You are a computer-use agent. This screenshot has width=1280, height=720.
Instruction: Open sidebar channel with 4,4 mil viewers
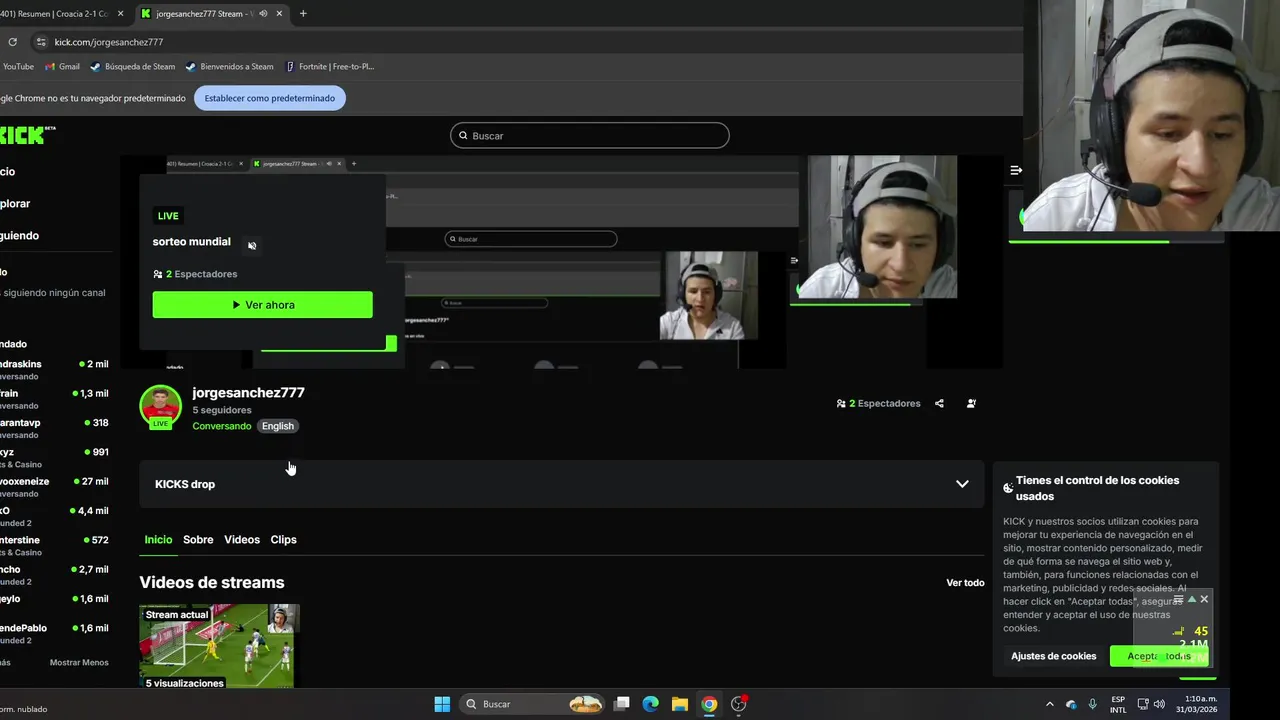[x=54, y=516]
